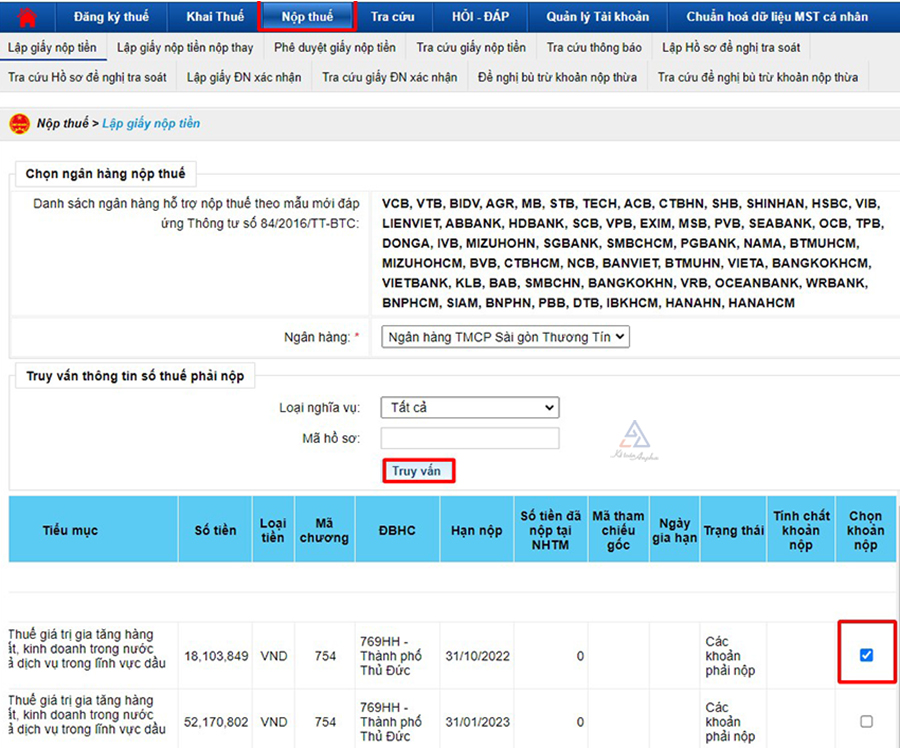Open Đề nghị bù trừ khoản nộp thừa tab
The width and height of the screenshot is (900, 748).
pyautogui.click(x=557, y=77)
